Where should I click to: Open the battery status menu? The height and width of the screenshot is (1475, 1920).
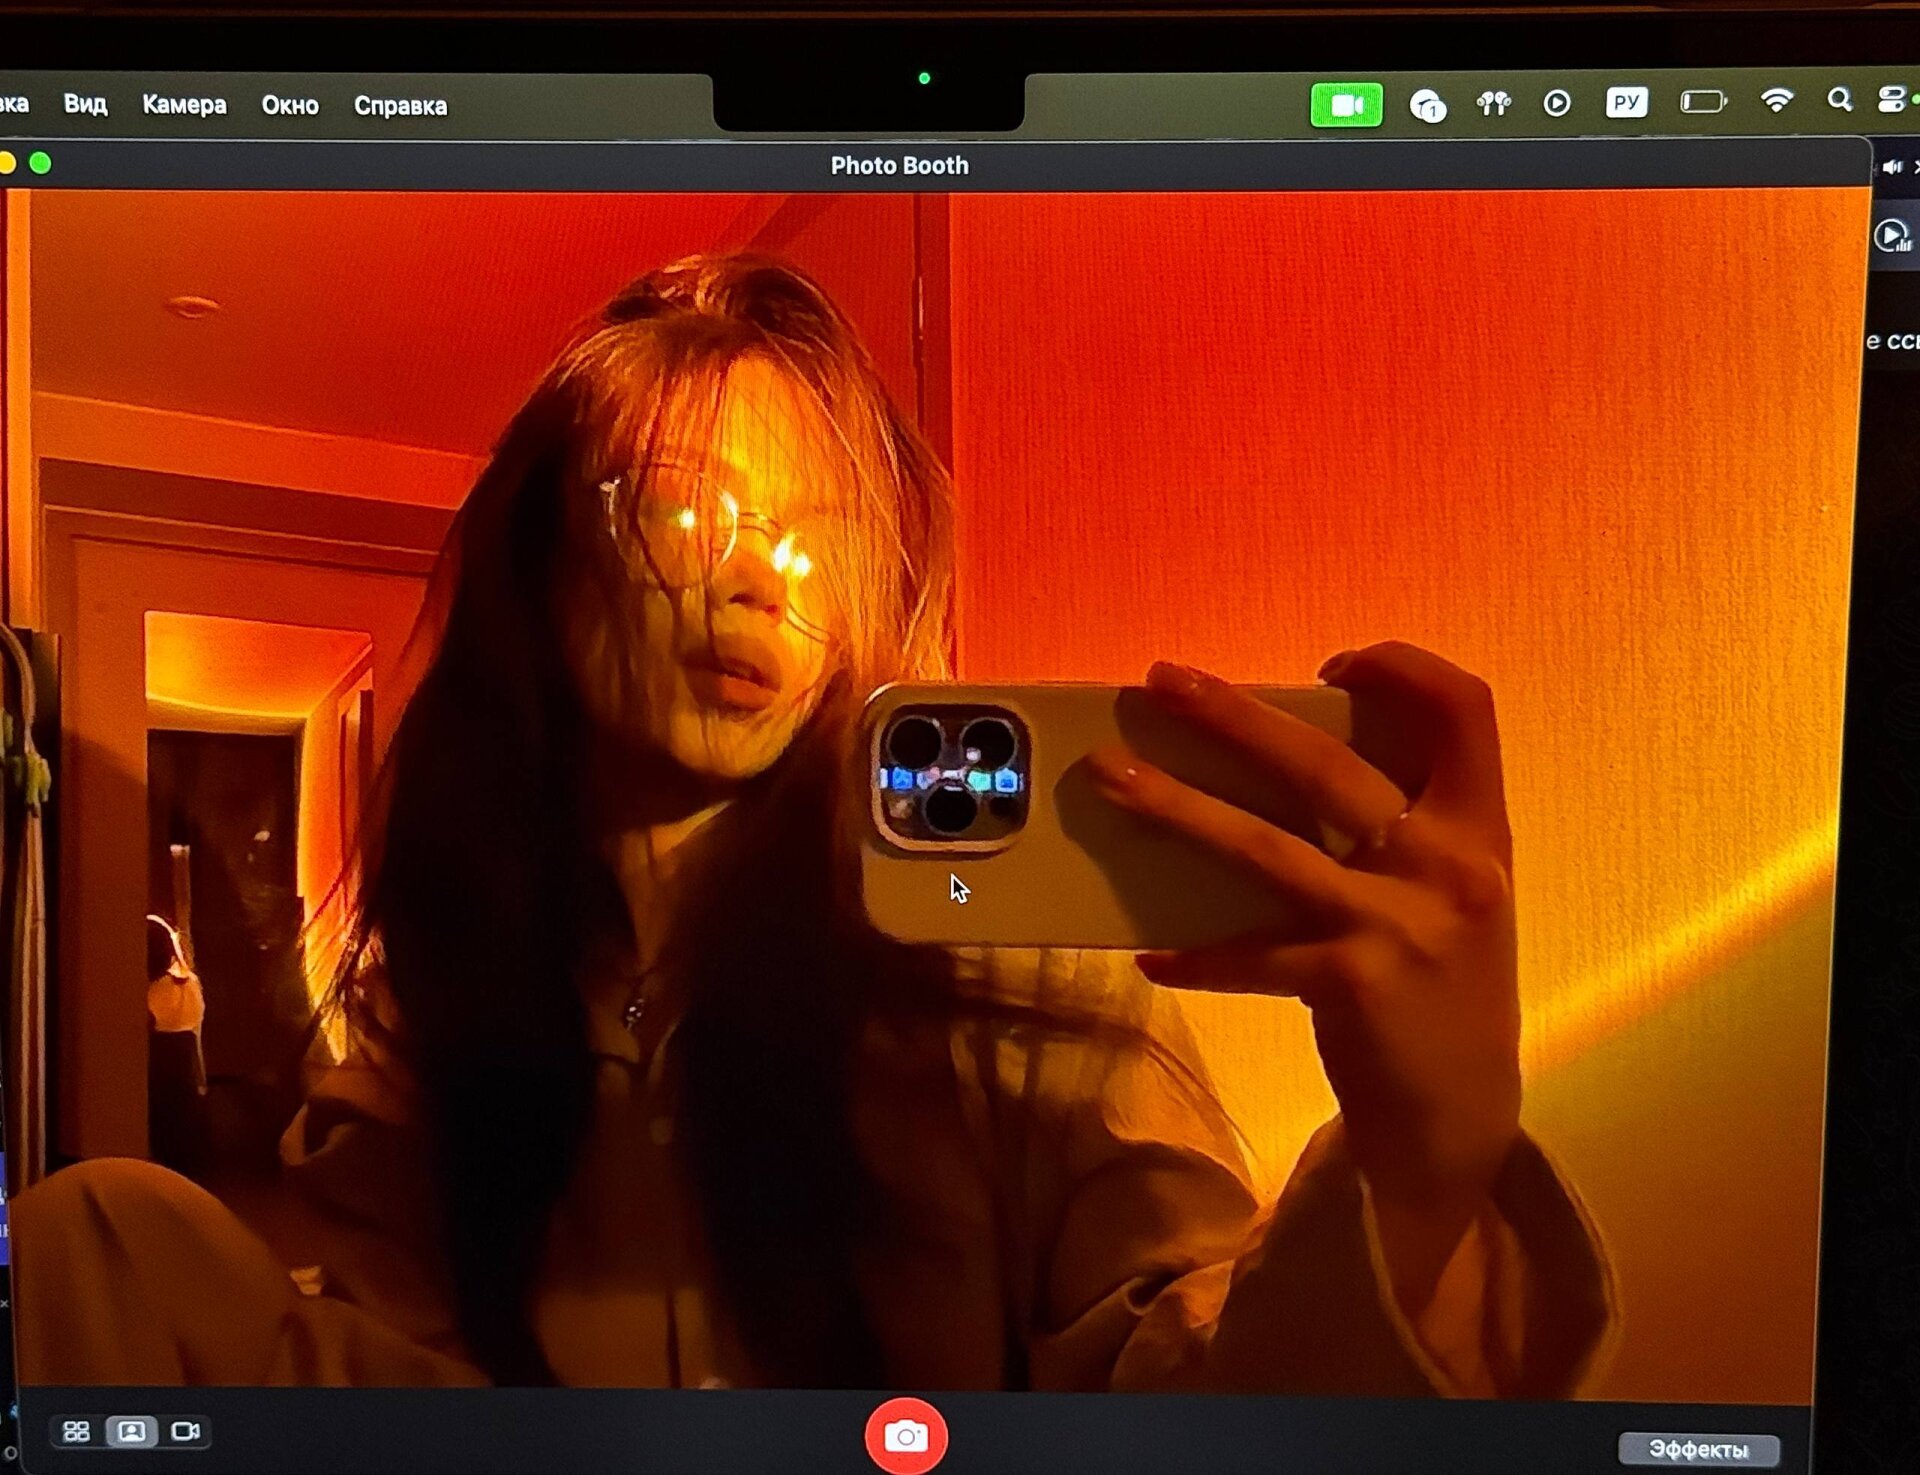pyautogui.click(x=1703, y=102)
